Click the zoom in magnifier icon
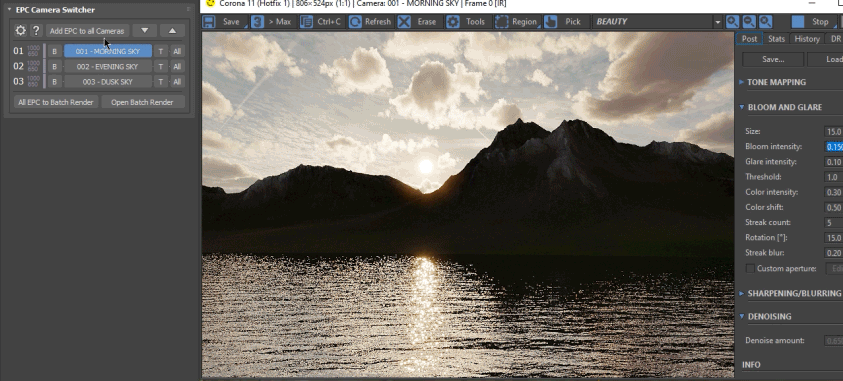This screenshot has height=381, width=843. (732, 21)
